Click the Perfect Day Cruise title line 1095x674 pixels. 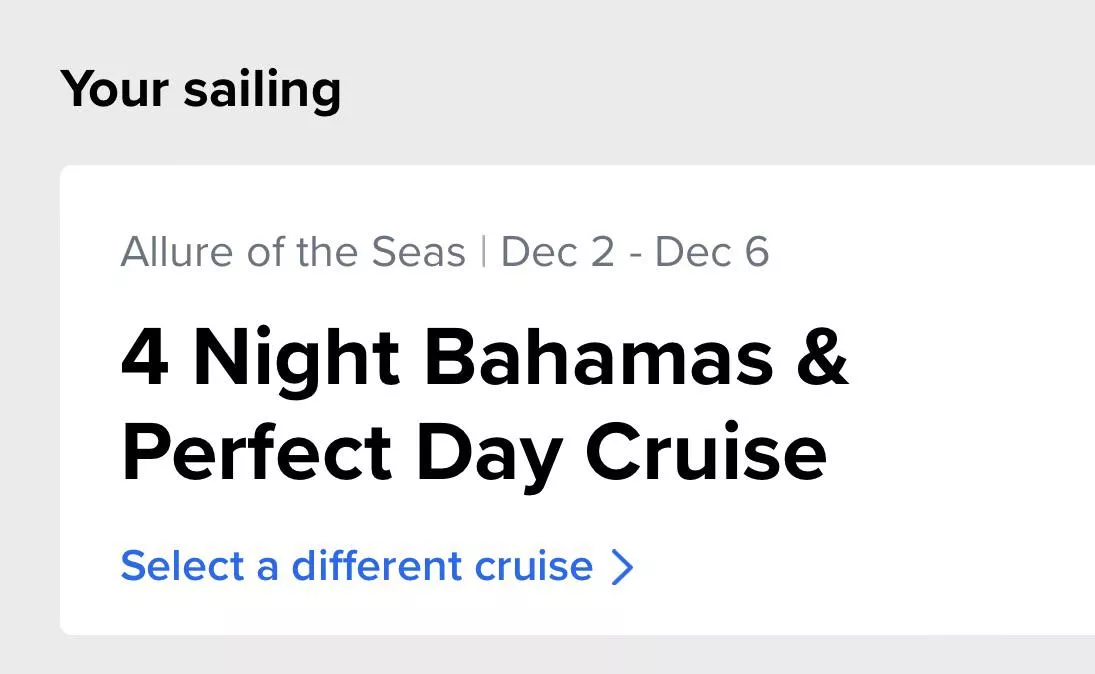(473, 452)
